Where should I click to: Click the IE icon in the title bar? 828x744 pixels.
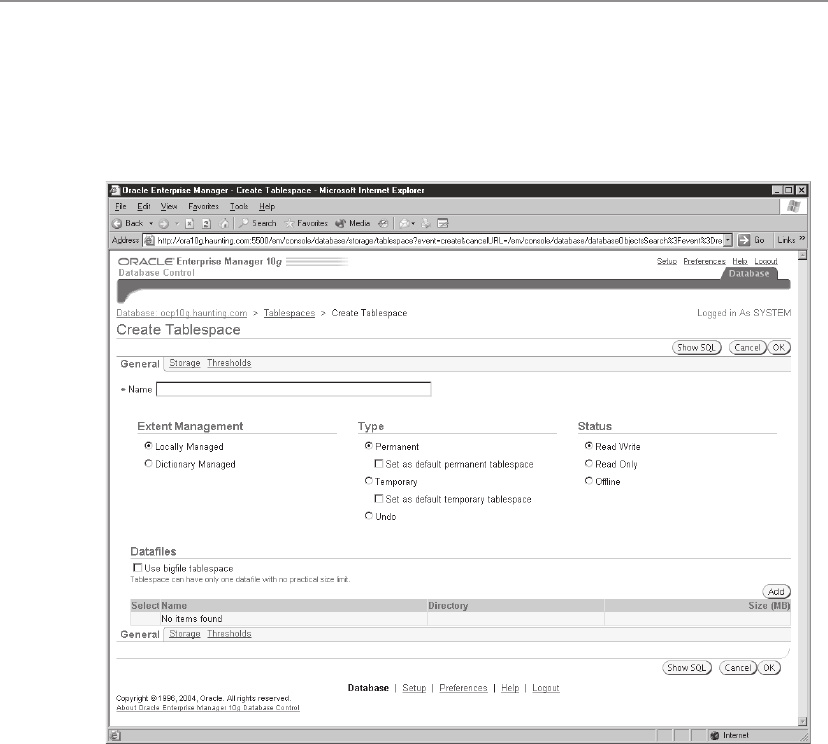point(115,190)
